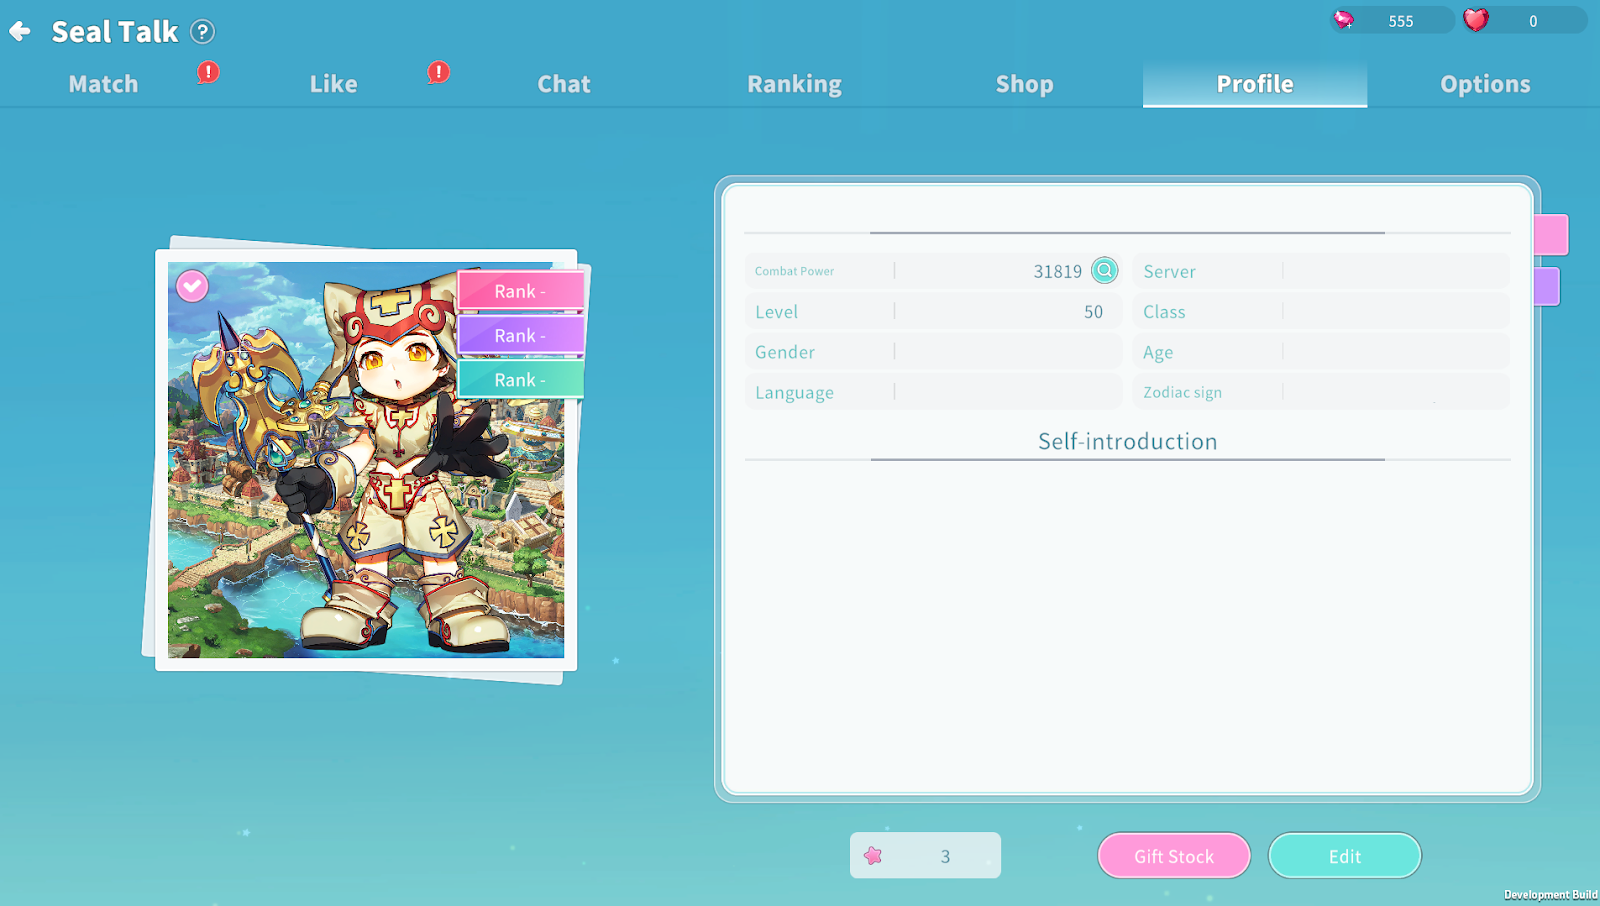Click the Combat Power magnifier icon

point(1104,271)
